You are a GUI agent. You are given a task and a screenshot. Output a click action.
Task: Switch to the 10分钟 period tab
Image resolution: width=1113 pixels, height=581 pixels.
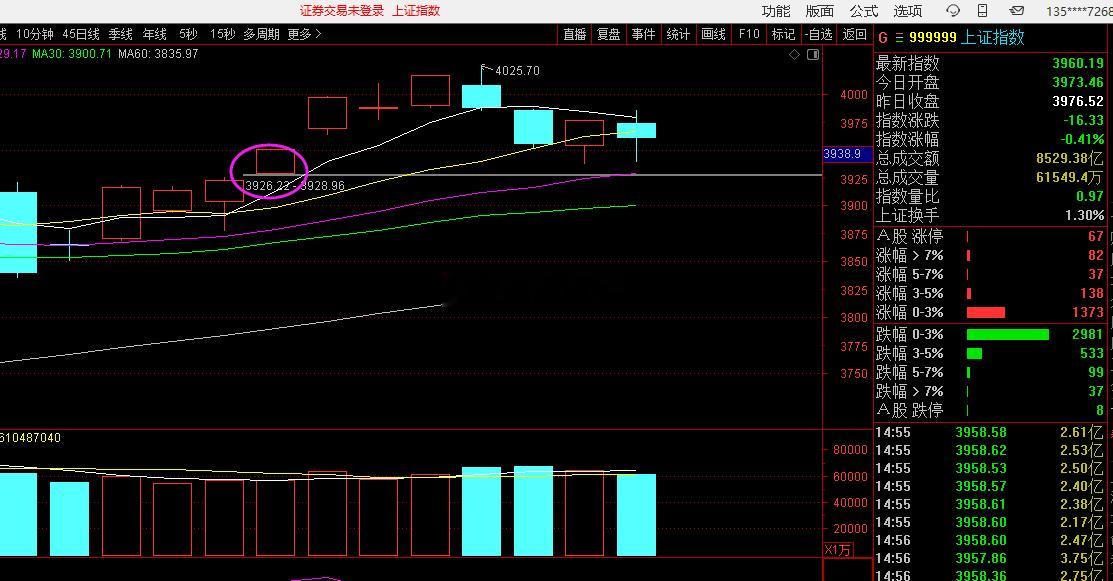coord(34,33)
